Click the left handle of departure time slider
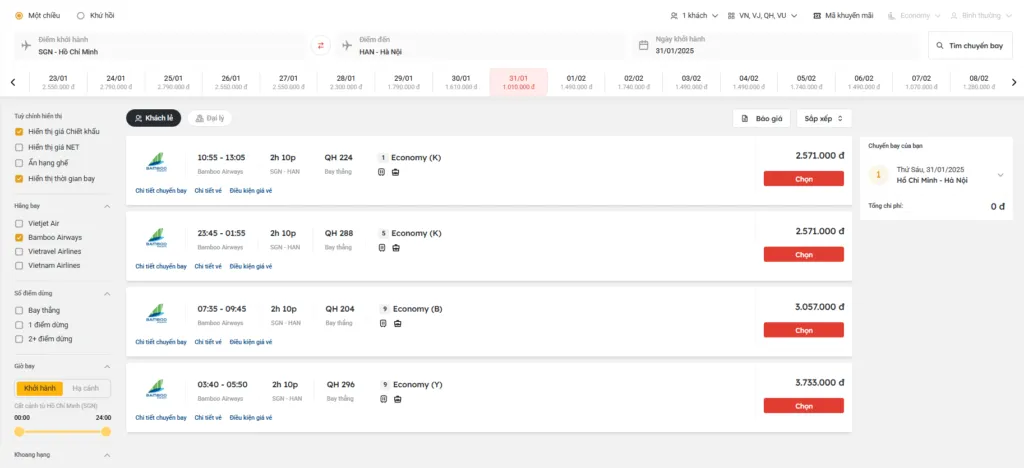1024x468 pixels. point(19,431)
